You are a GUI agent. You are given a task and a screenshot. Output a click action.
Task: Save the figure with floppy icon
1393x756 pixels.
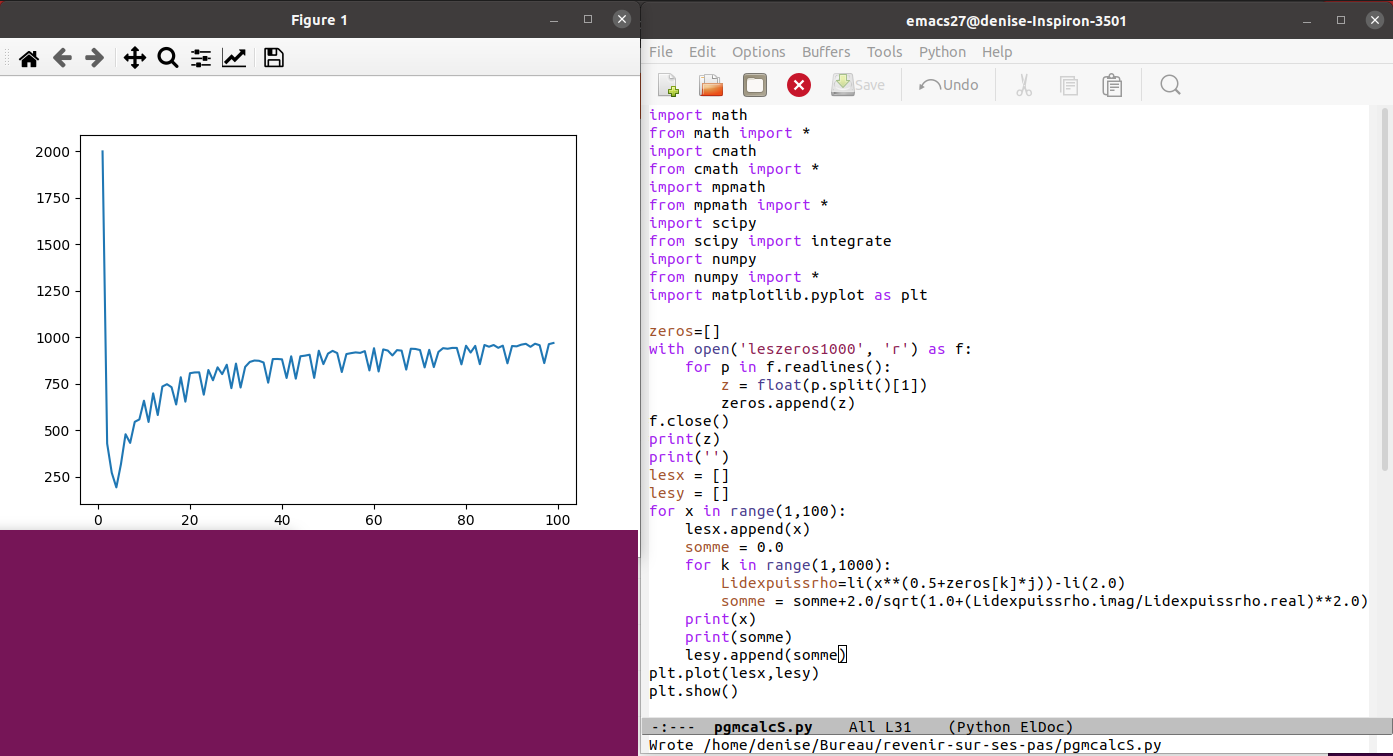coord(274,59)
